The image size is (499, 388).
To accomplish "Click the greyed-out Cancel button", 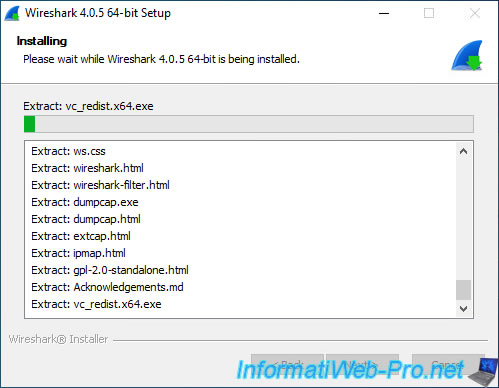I will point(448,364).
